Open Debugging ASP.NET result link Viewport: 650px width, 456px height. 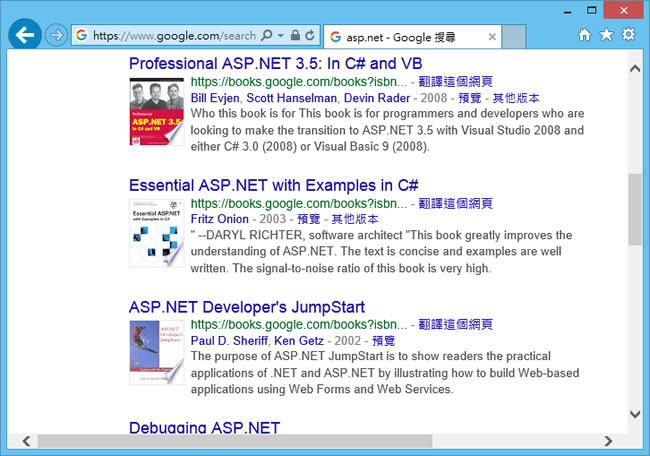coord(205,427)
